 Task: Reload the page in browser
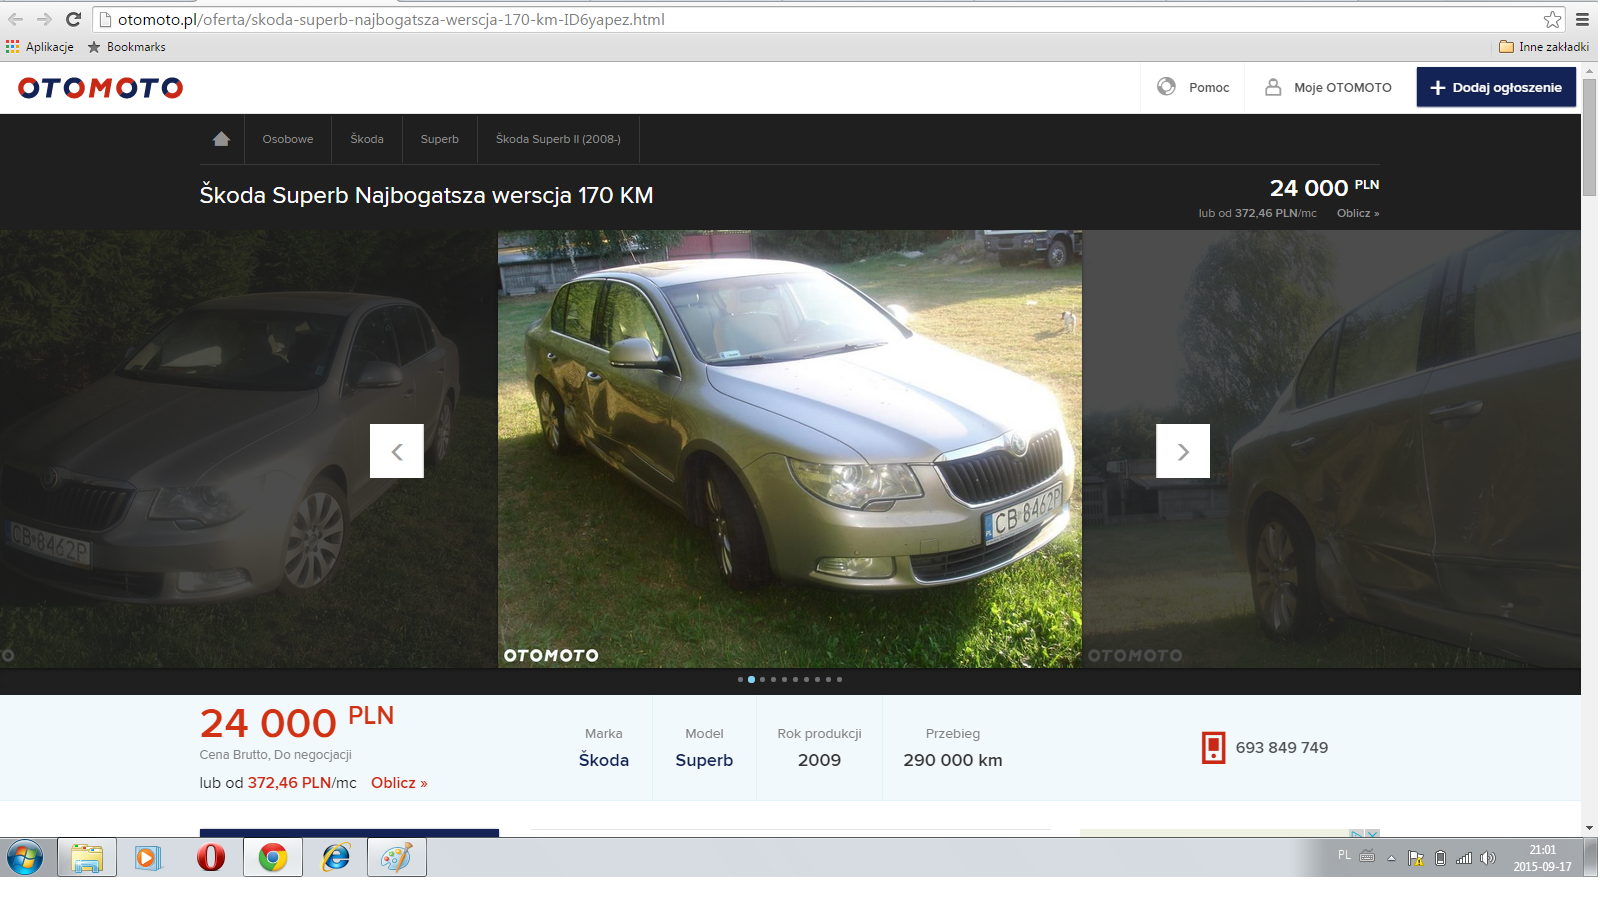pos(73,19)
